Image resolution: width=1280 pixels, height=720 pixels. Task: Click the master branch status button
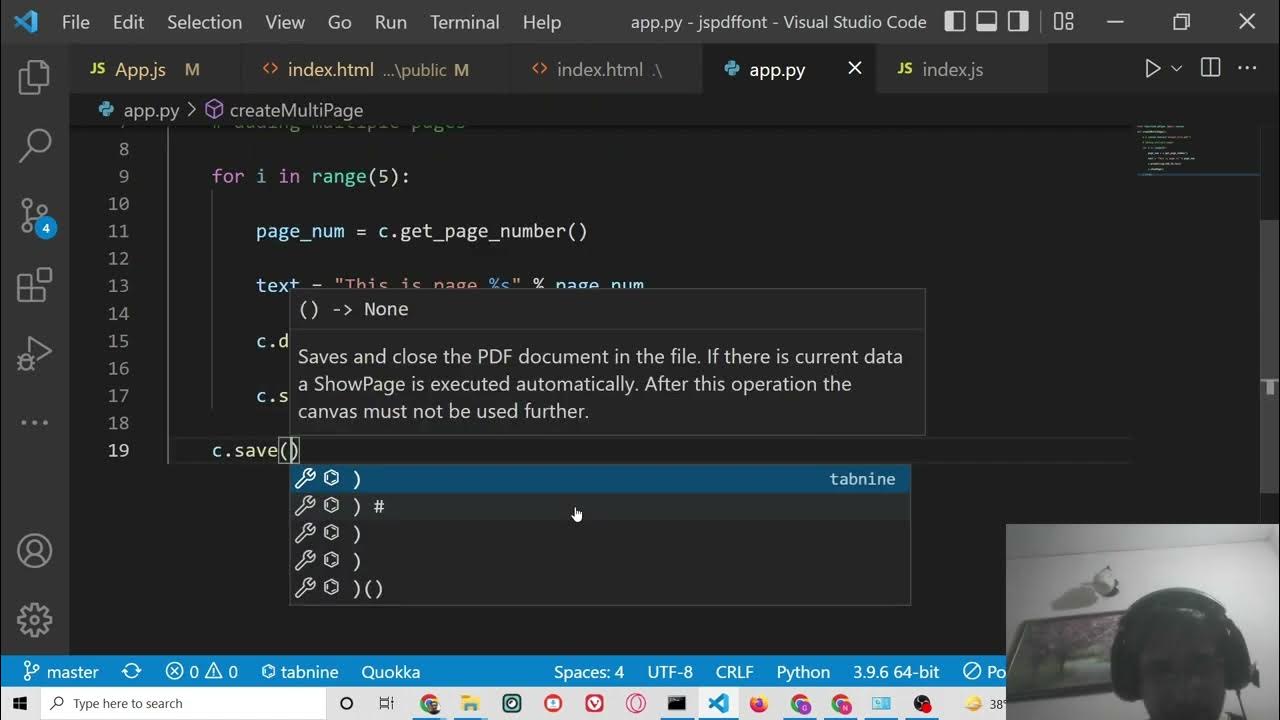(61, 672)
